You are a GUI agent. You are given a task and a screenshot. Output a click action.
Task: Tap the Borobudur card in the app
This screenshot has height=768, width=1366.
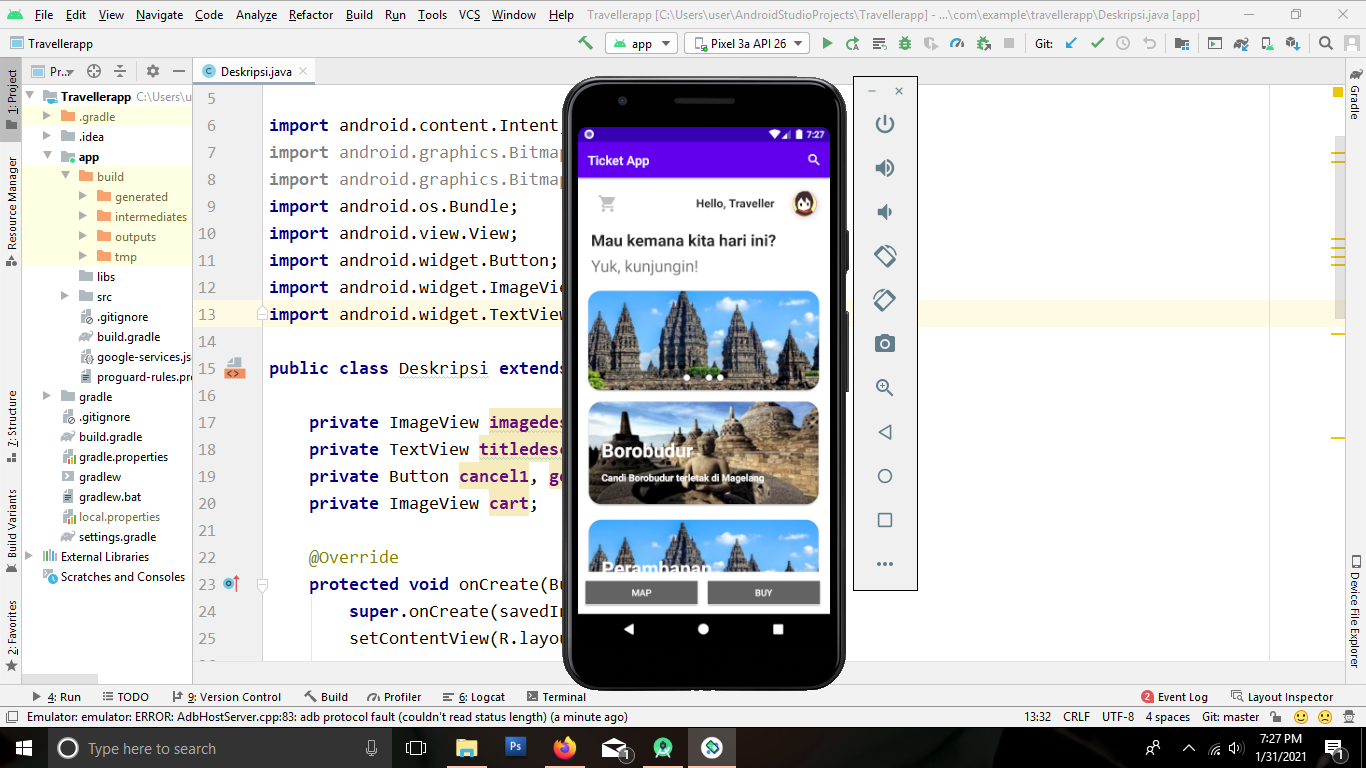pyautogui.click(x=703, y=453)
